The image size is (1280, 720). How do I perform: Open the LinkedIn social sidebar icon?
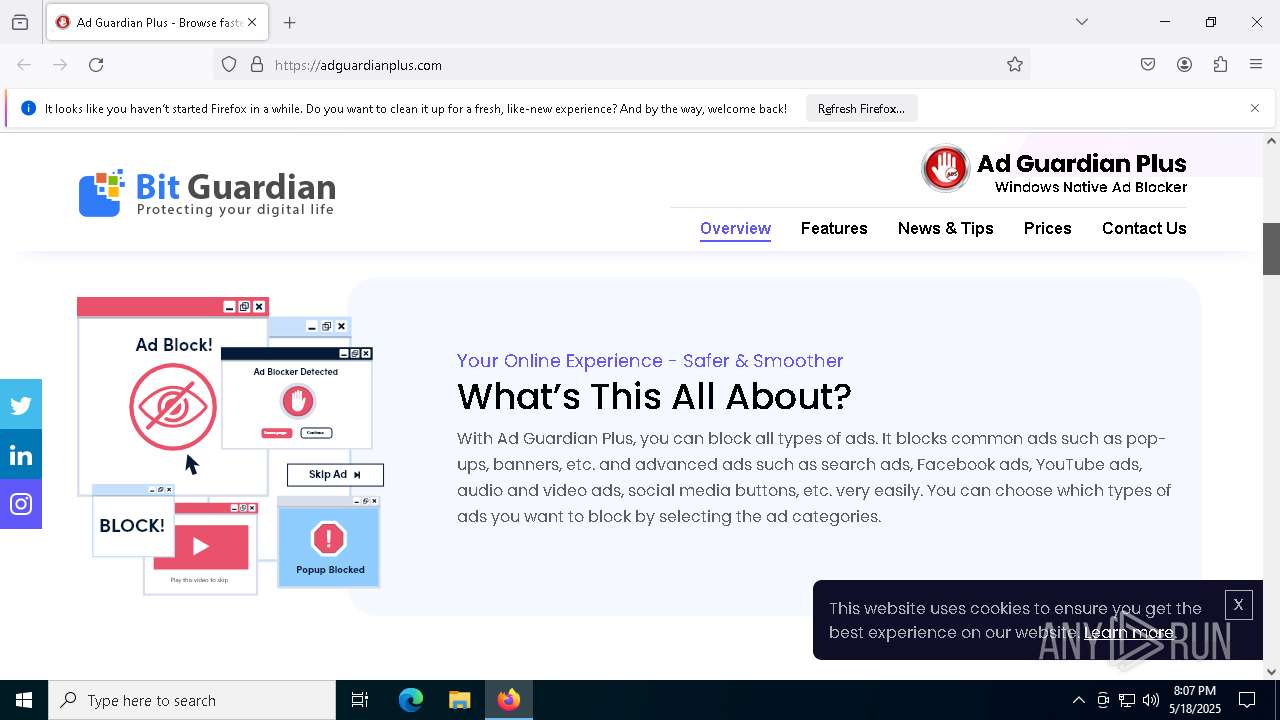point(21,455)
